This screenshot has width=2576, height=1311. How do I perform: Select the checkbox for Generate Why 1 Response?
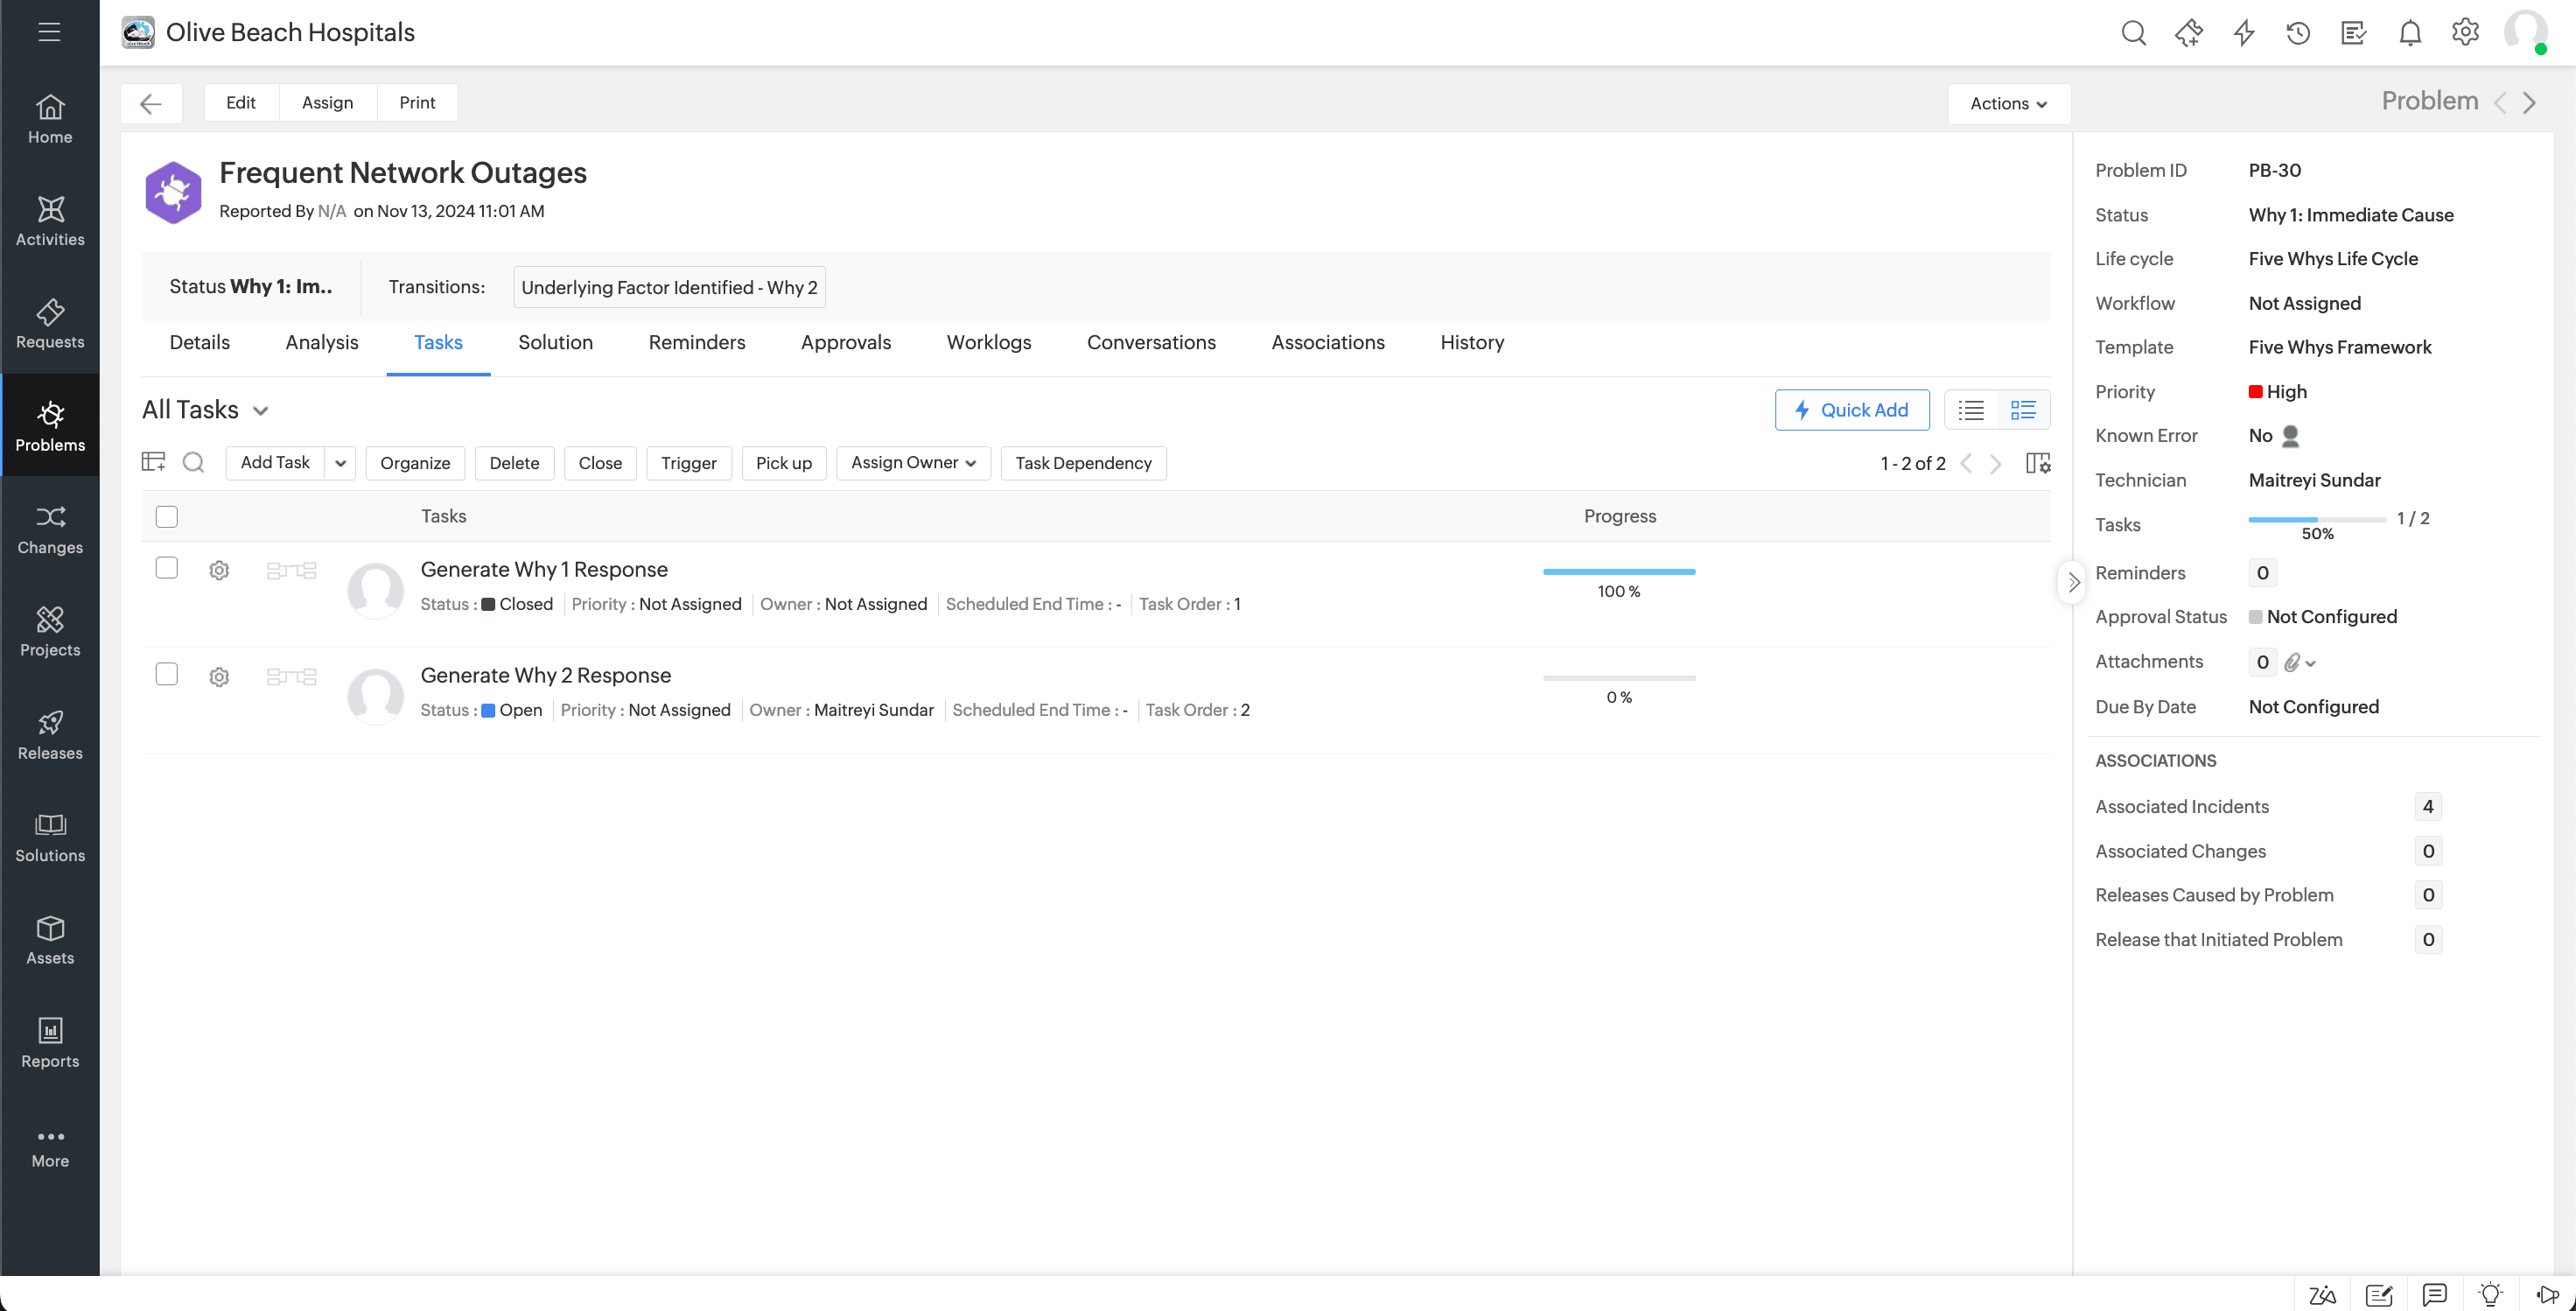click(x=166, y=567)
